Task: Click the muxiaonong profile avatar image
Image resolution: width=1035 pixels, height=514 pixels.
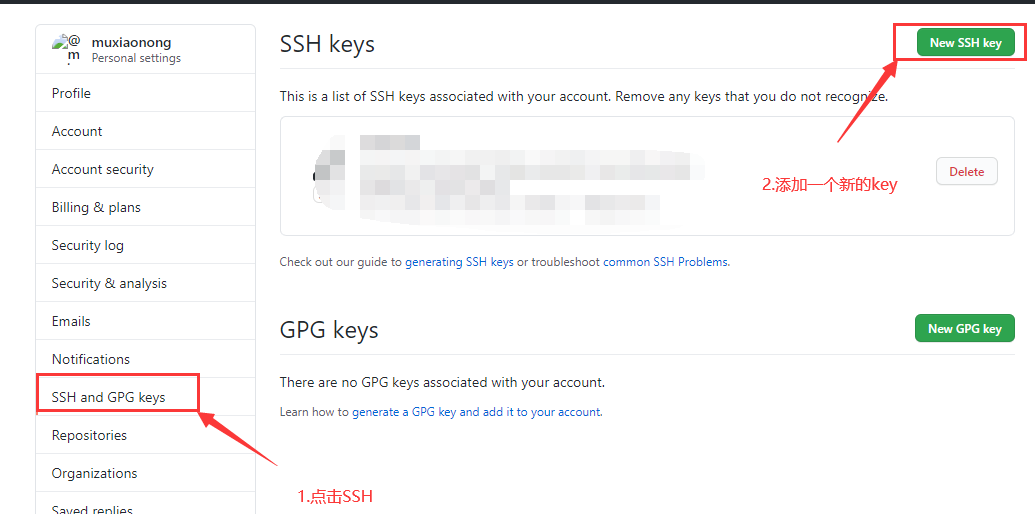Action: (x=67, y=49)
